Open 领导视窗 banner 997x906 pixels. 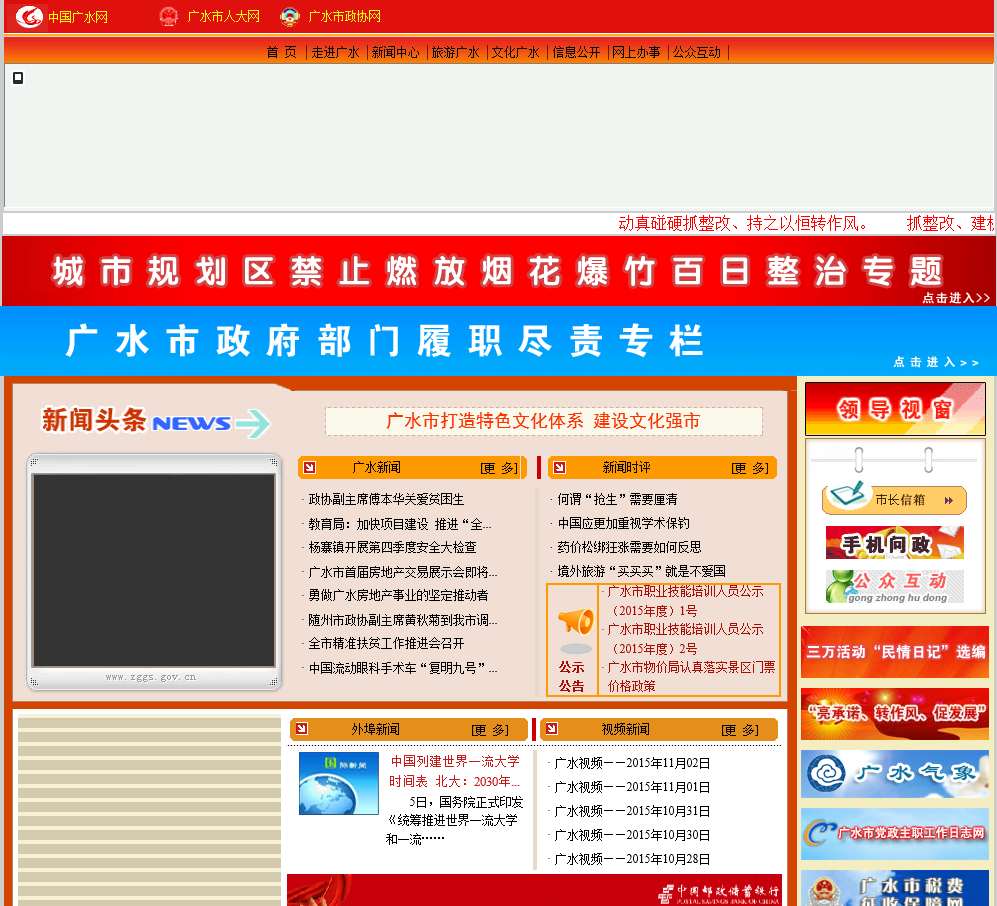[895, 409]
